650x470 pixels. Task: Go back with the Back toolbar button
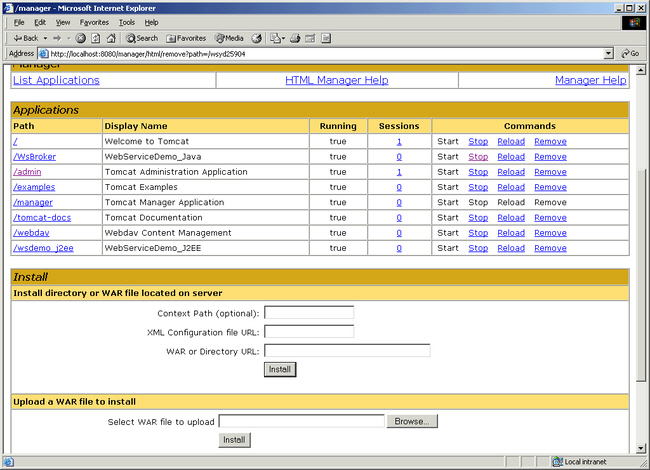point(25,38)
